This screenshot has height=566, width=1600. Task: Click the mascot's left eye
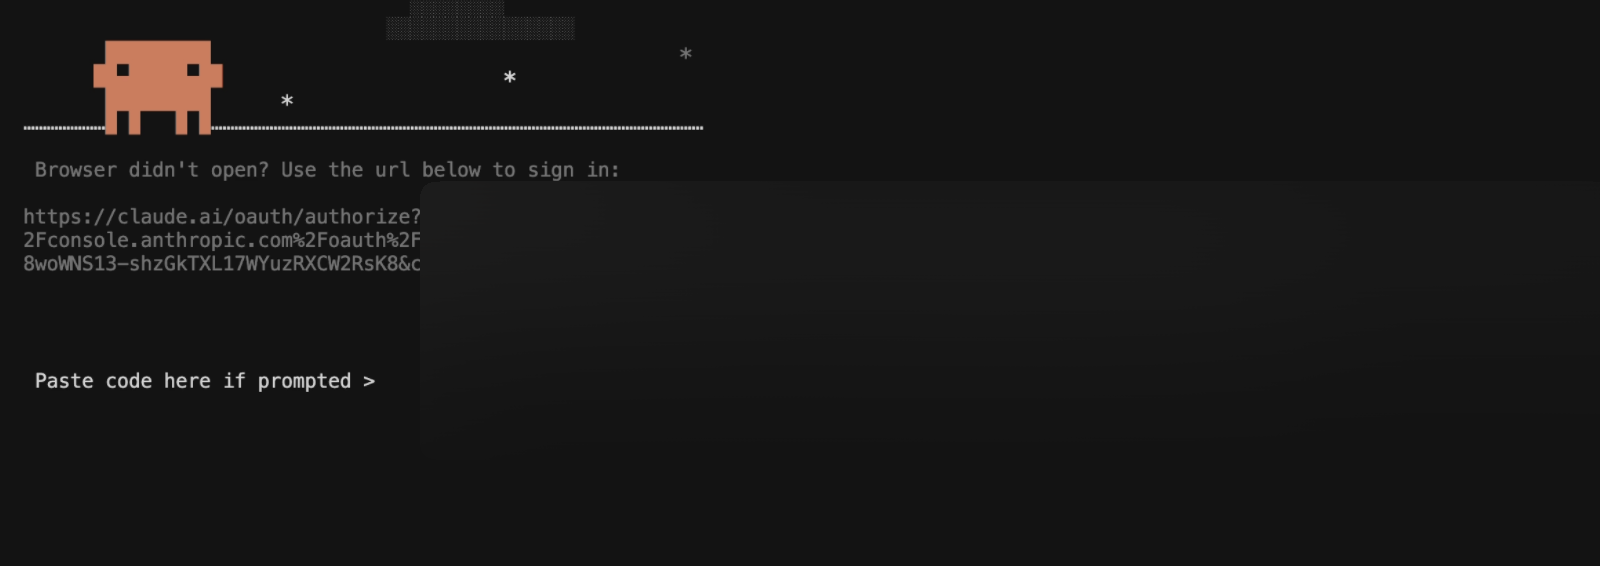point(123,70)
